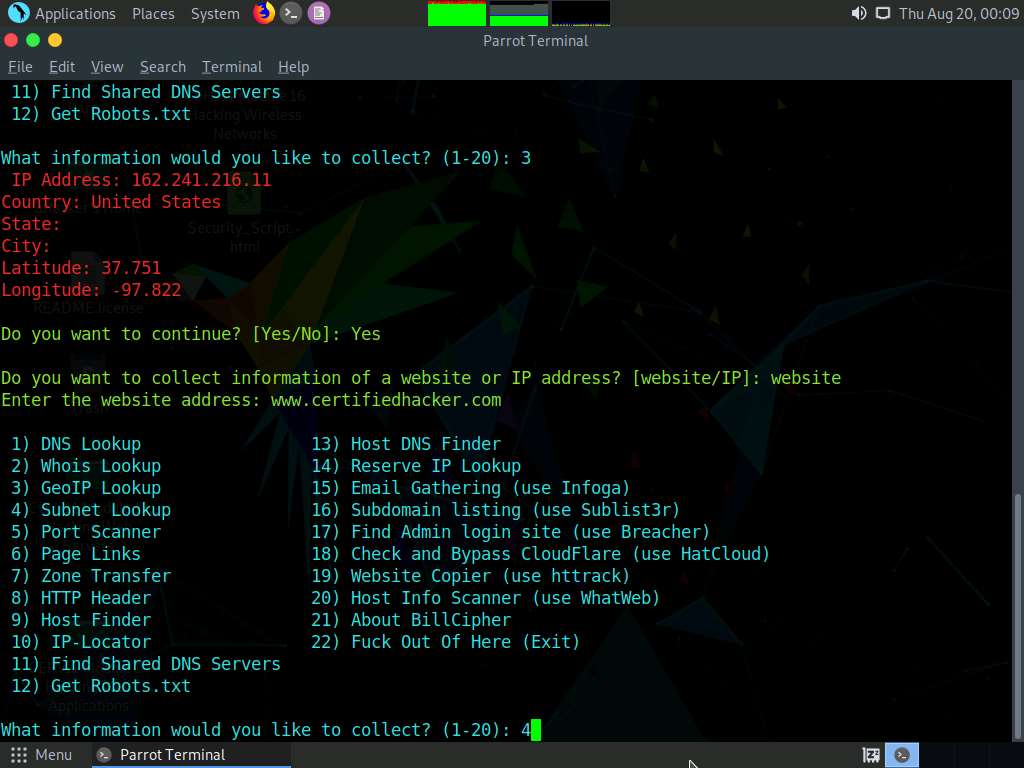This screenshot has width=1024, height=768.
Task: Click the green cursor at the bottom prompt
Action: pos(536,730)
